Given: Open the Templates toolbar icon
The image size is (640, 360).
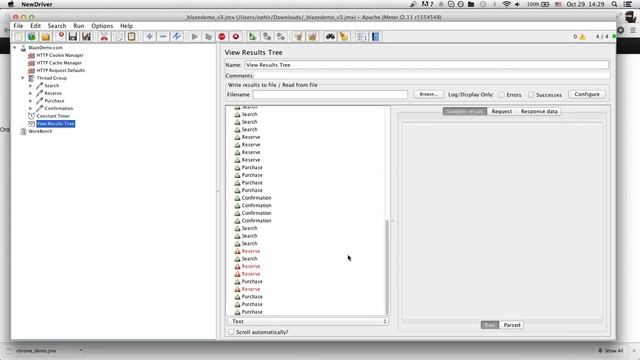Looking at the screenshot, I should pos(32,37).
